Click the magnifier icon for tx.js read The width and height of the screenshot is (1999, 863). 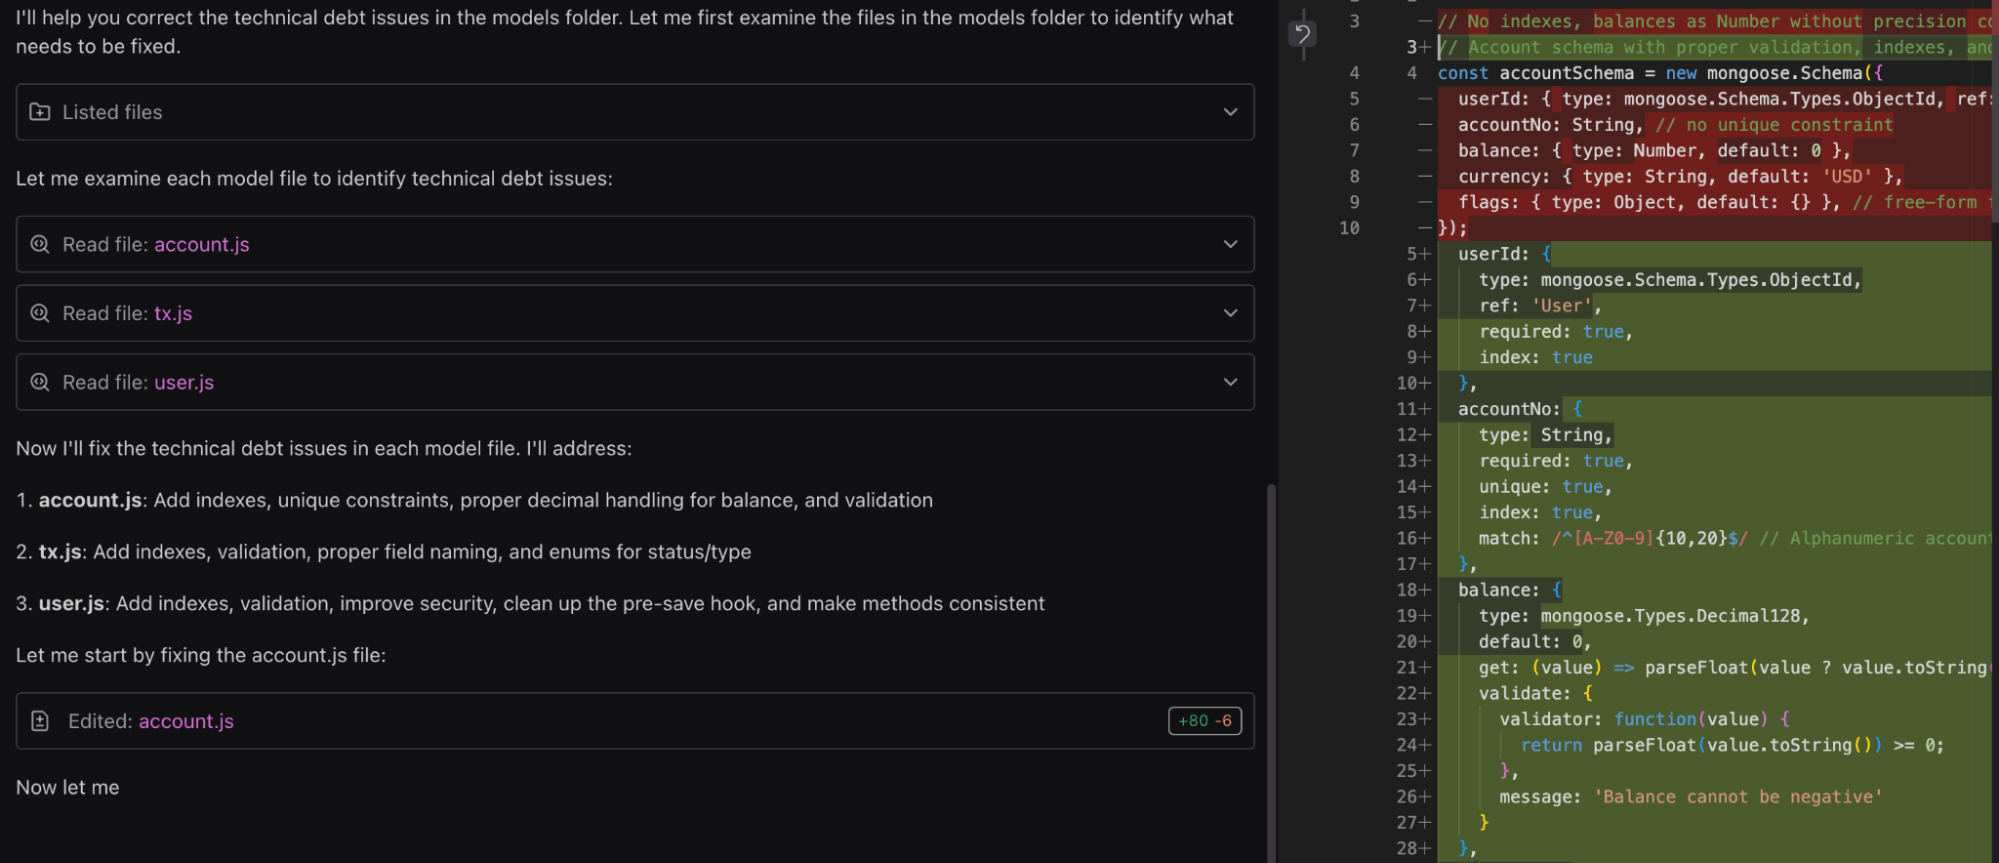[x=40, y=313]
